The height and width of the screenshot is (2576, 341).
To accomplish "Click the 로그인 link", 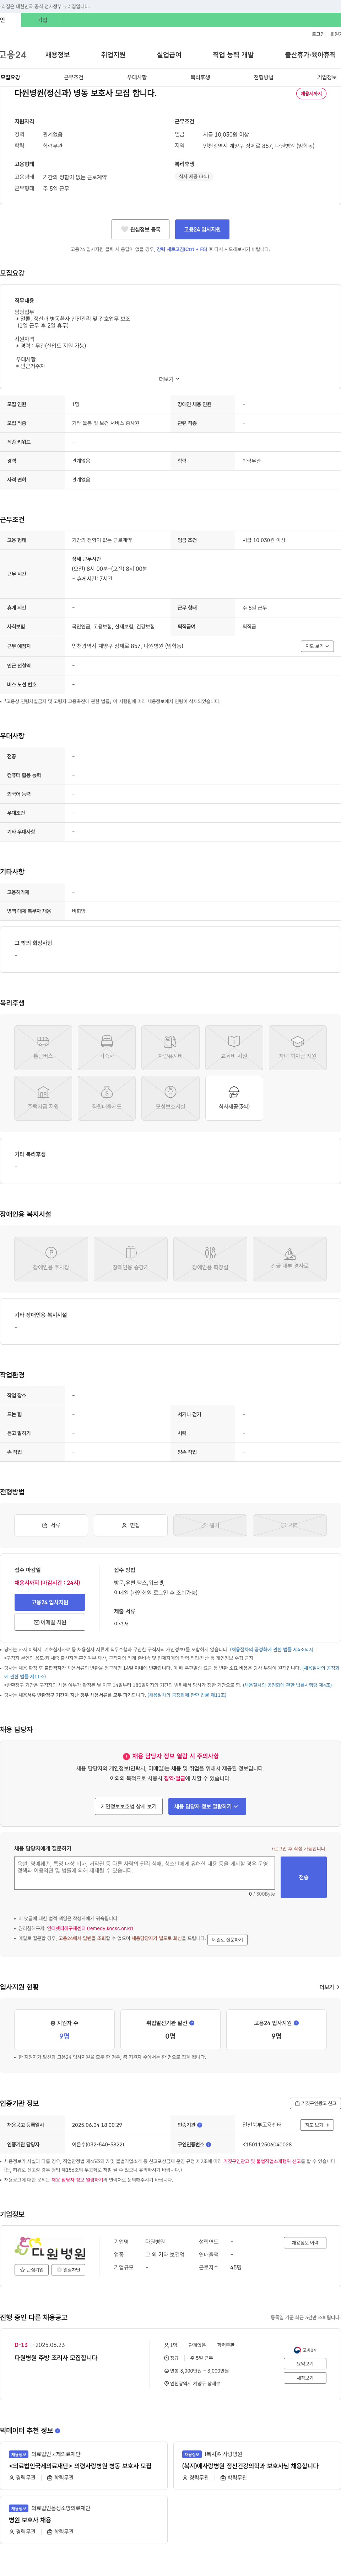I will [318, 34].
